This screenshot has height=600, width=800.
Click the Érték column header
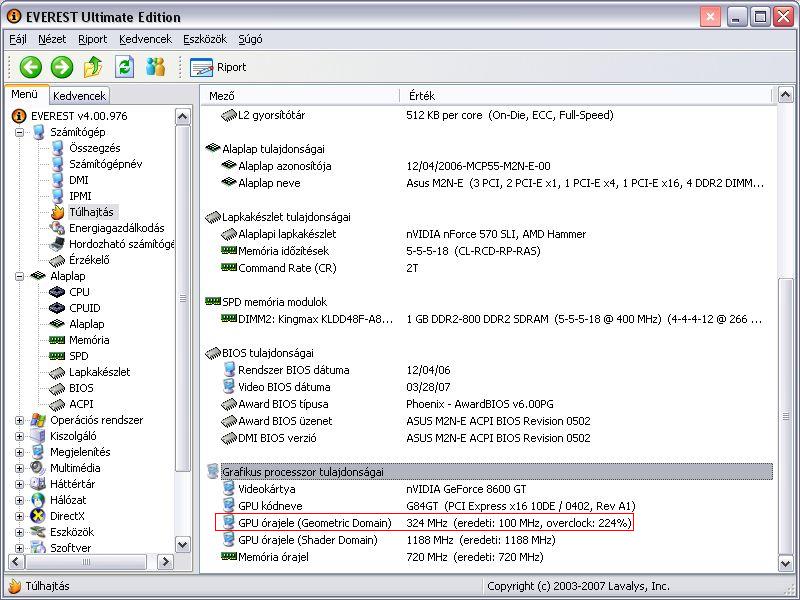[586, 96]
